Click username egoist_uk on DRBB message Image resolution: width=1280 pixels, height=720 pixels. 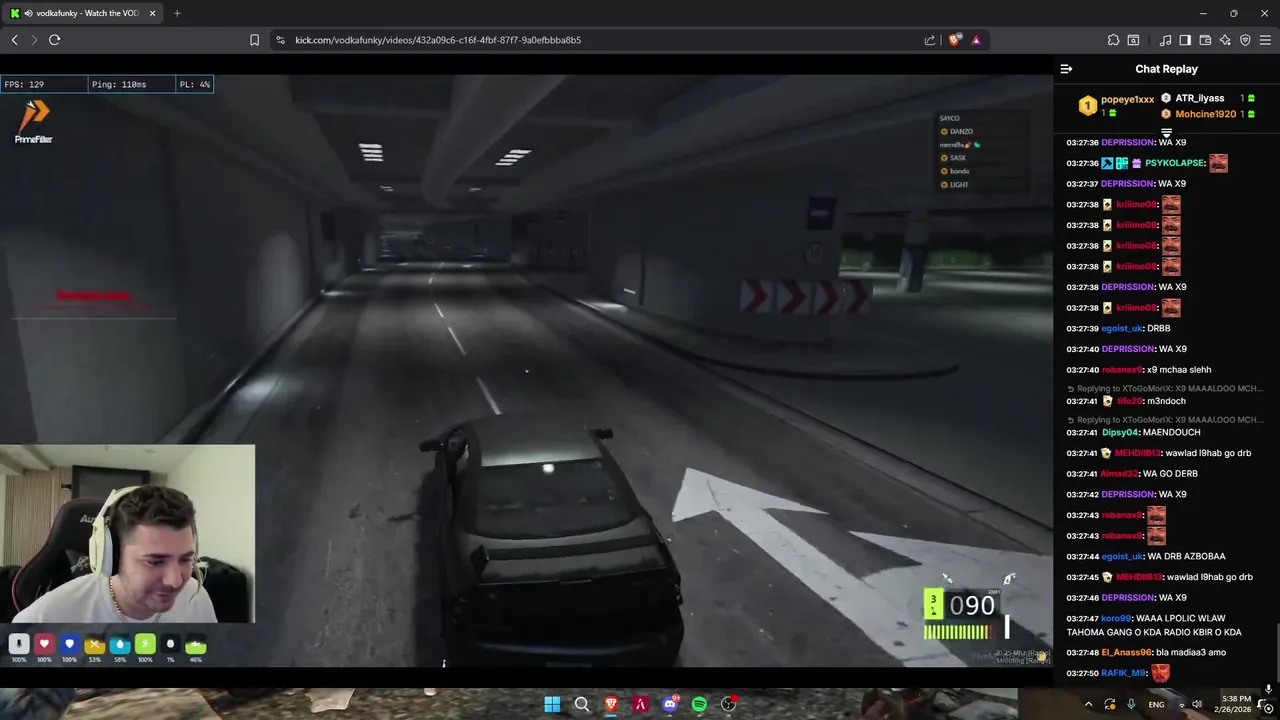coord(1122,328)
